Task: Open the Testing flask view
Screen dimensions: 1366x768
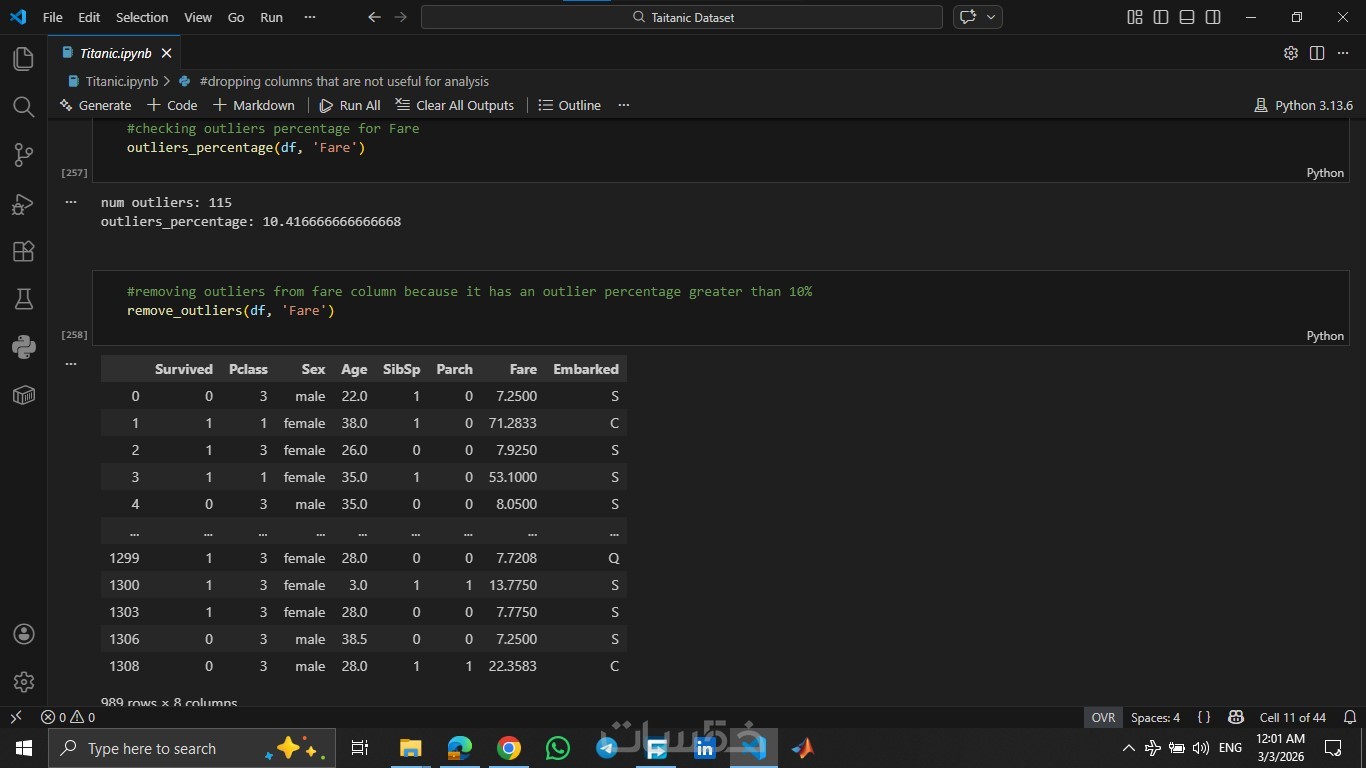Action: coord(24,299)
